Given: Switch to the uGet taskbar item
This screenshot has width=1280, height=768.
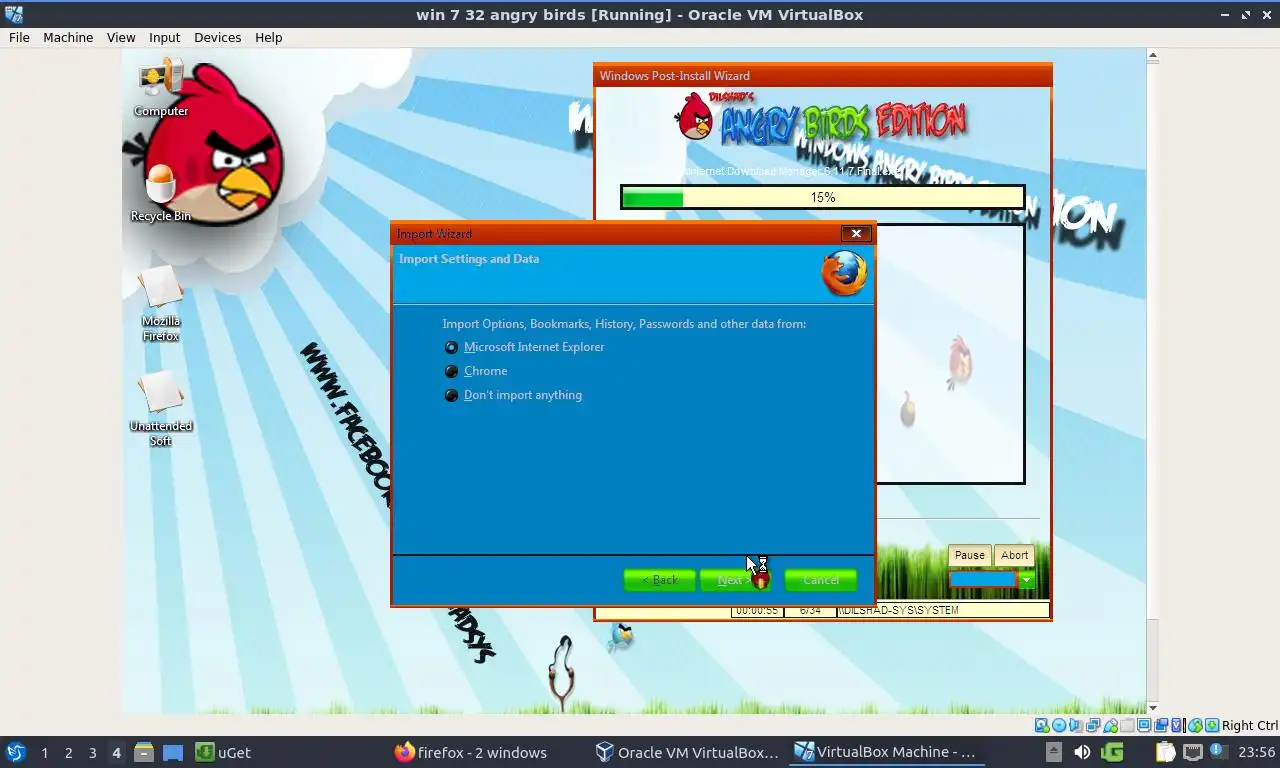Looking at the screenshot, I should coord(223,752).
